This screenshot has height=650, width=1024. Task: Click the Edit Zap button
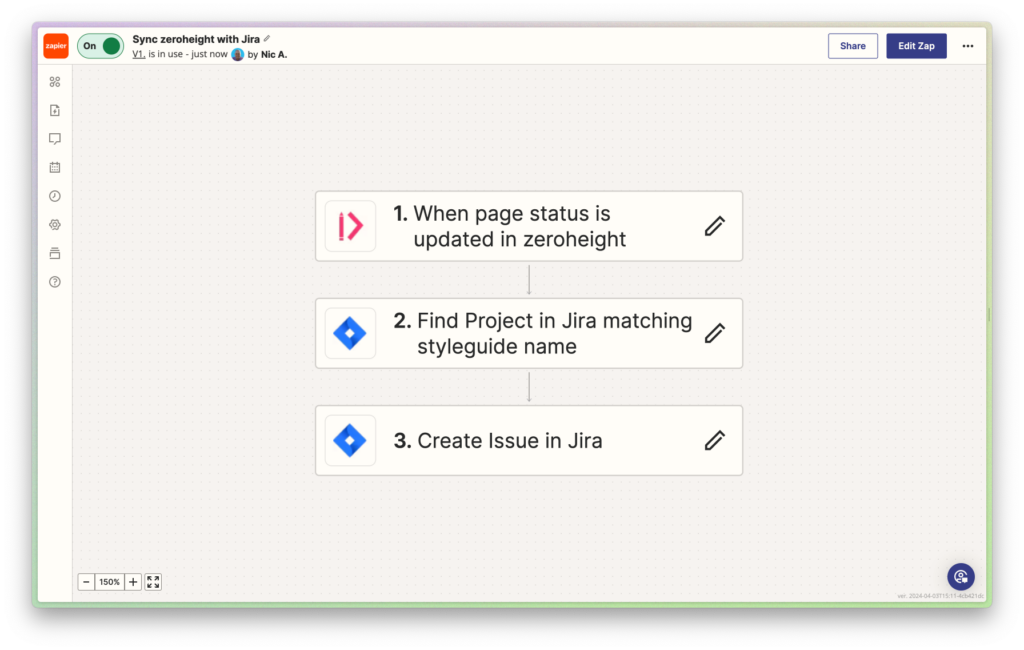tap(916, 46)
